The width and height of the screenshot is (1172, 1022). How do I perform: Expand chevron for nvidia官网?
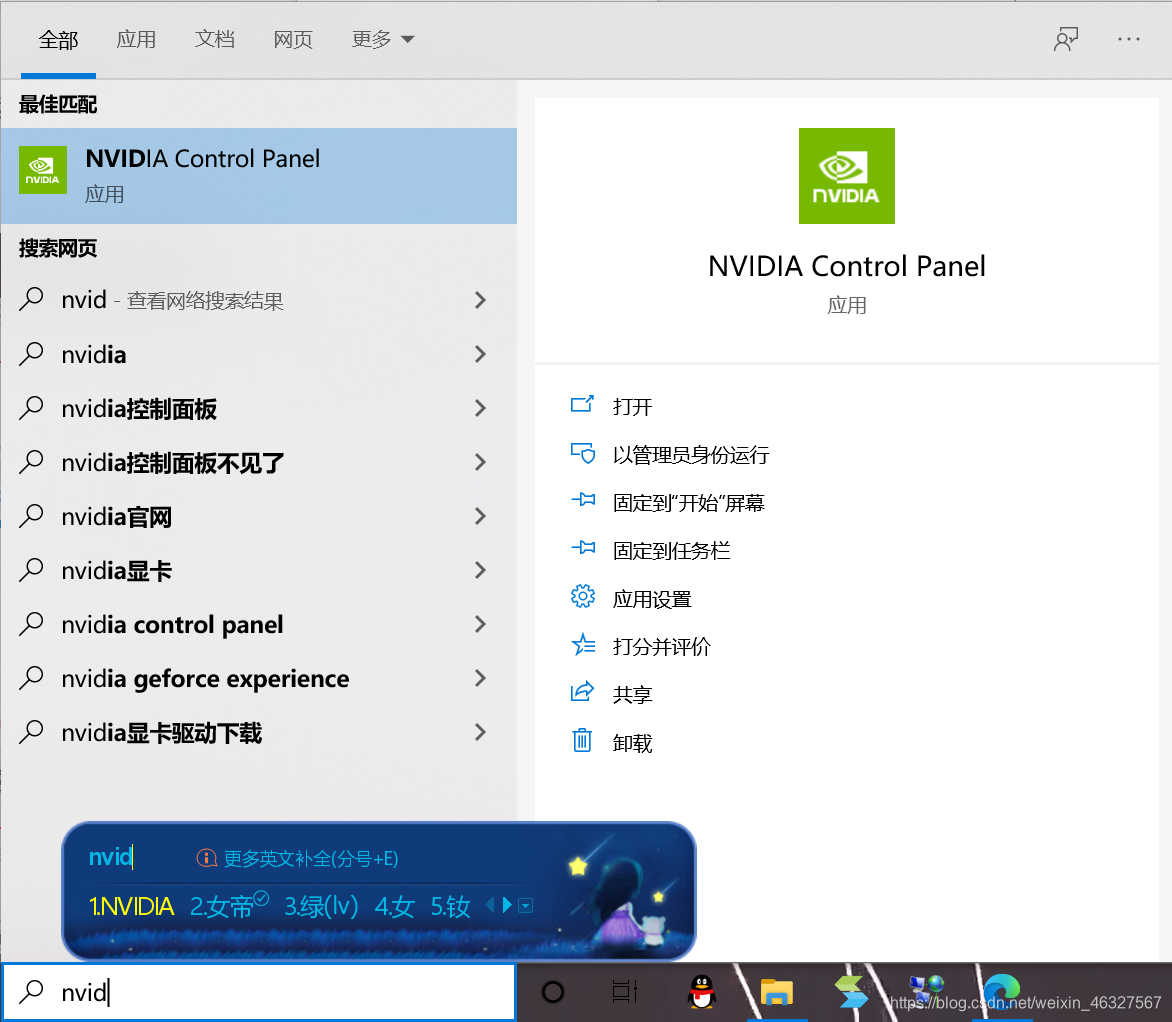[x=481, y=516]
